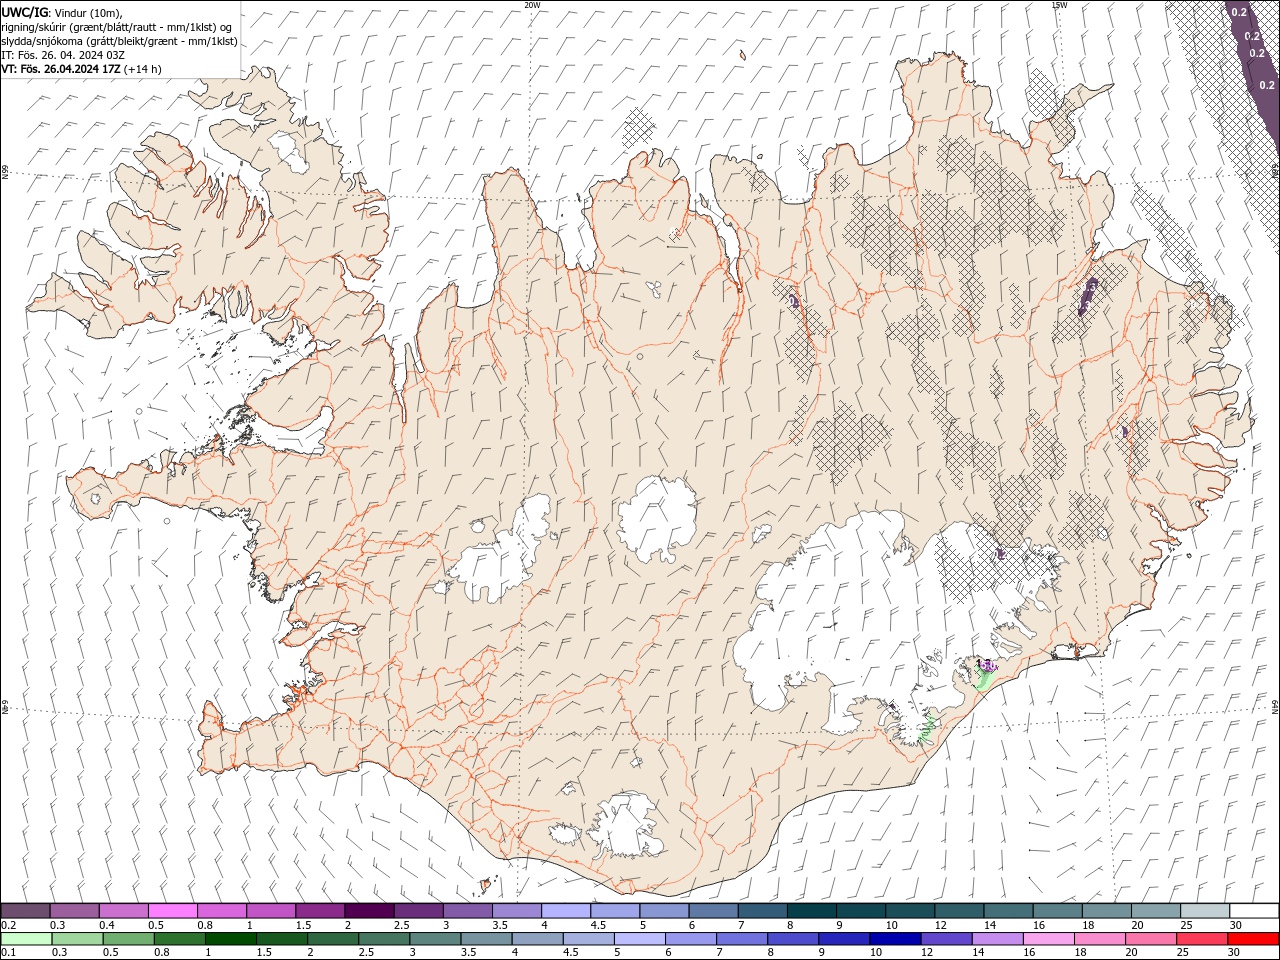Click the round white Hofsjökull glacier in central Iceland
The height and width of the screenshot is (960, 1280).
coord(657,518)
